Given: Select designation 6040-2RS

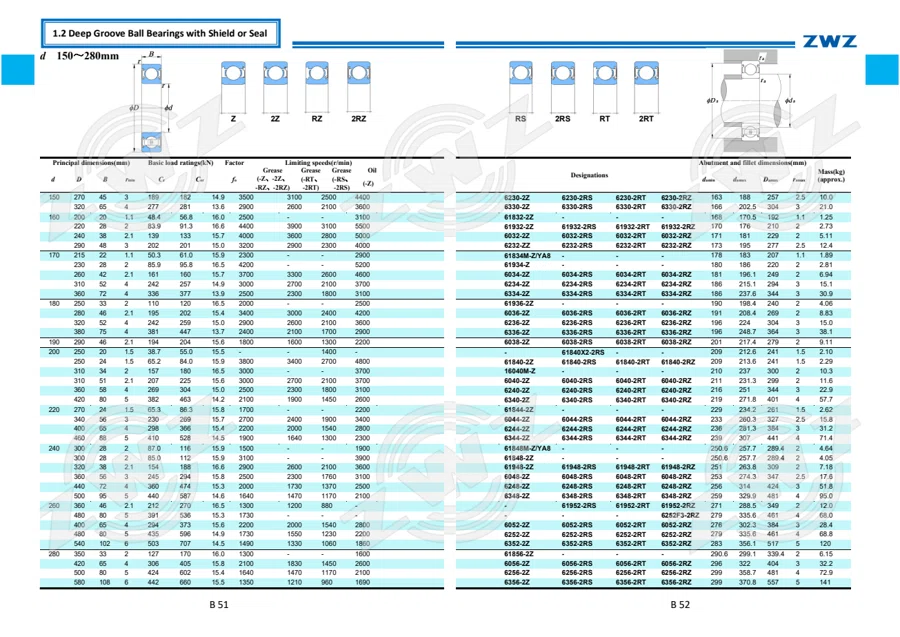Looking at the screenshot, I should (577, 380).
